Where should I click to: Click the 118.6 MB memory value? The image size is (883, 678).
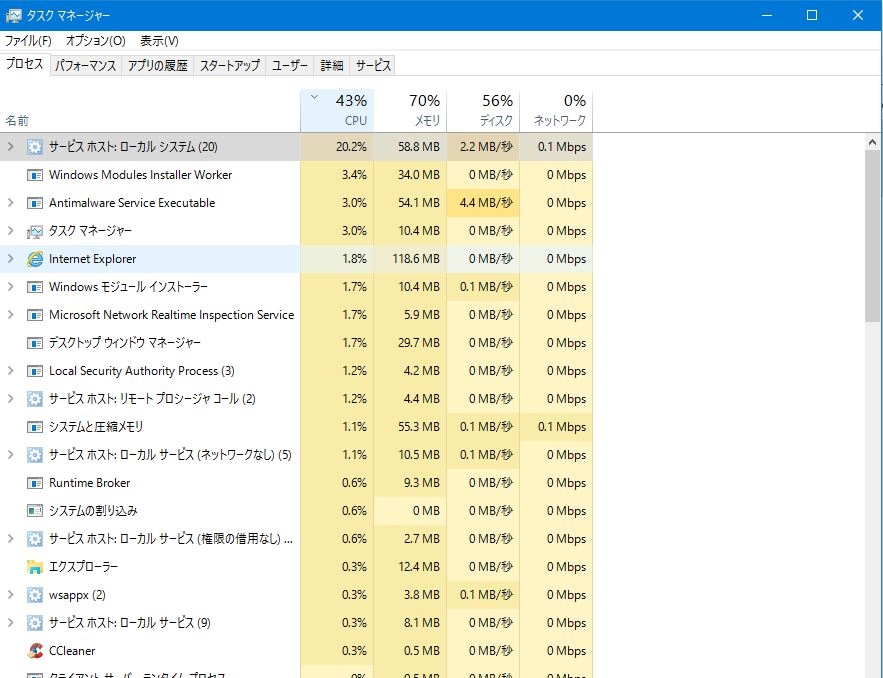[x=416, y=259]
